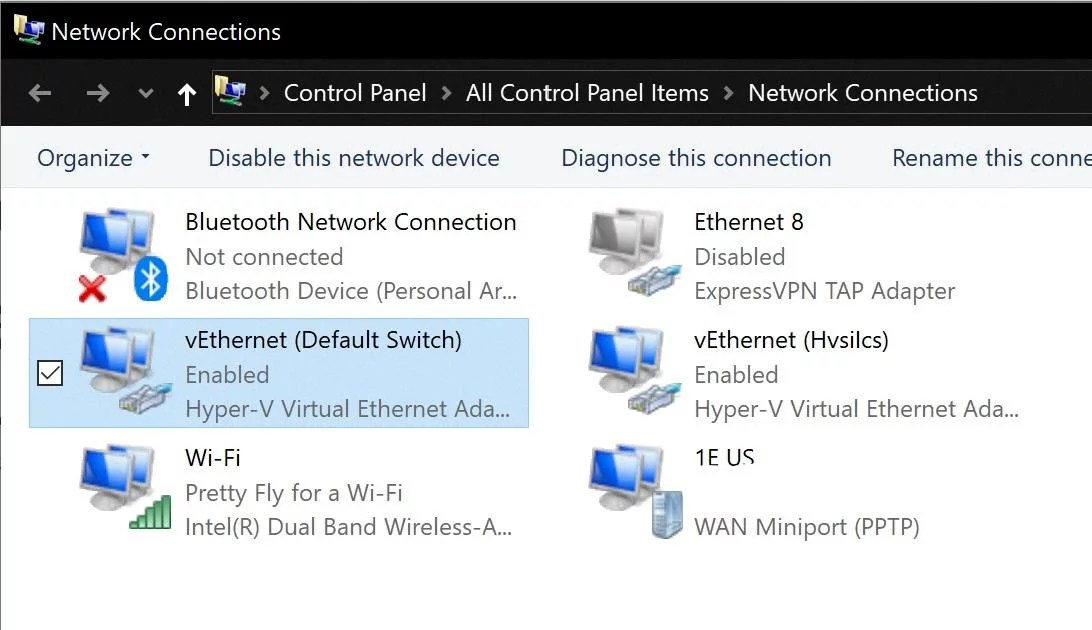Select the Ethernet 8 adapter icon
This screenshot has width=1092, height=630.
[628, 255]
